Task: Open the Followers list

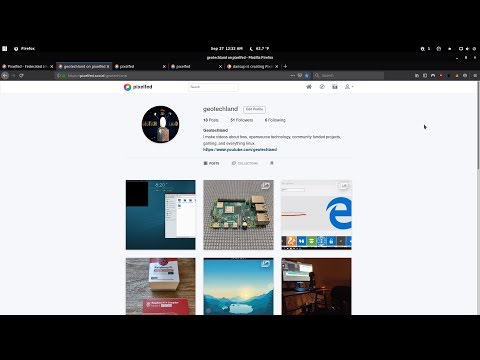Action: [242, 120]
